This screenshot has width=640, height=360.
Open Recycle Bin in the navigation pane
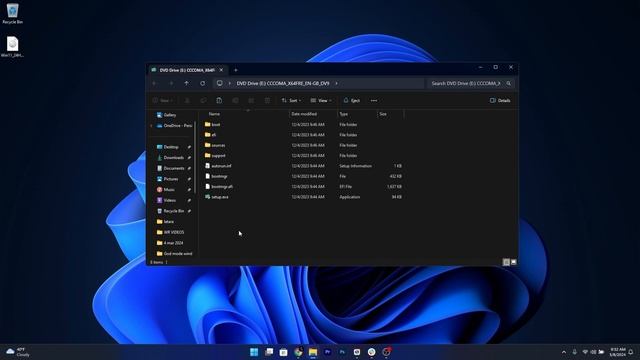coord(170,211)
